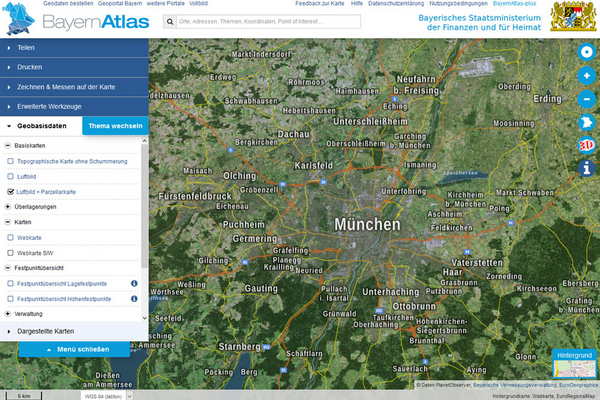Click the Bavarian coat of arms
Viewport: 600px width, 400px height.
coord(573,16)
